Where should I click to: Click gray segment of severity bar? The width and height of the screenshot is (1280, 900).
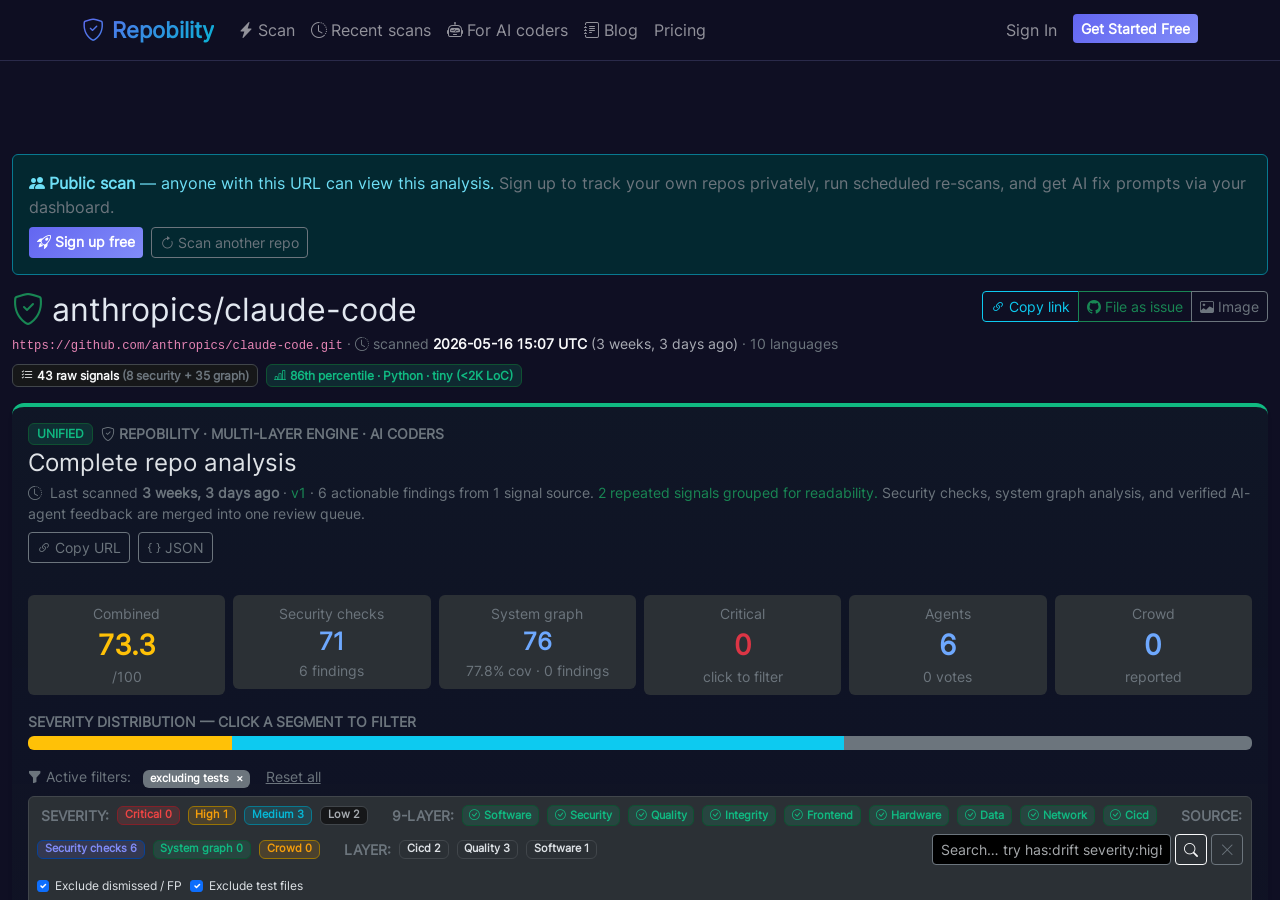[x=1048, y=743]
